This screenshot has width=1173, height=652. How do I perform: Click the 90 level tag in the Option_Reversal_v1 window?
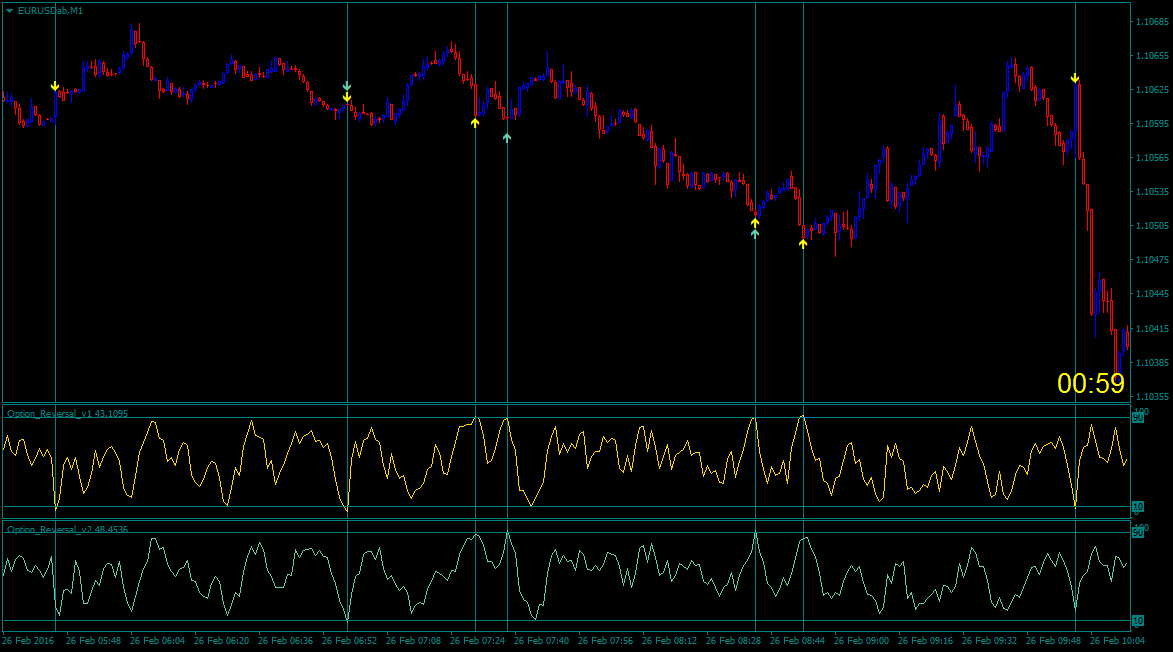point(1138,418)
